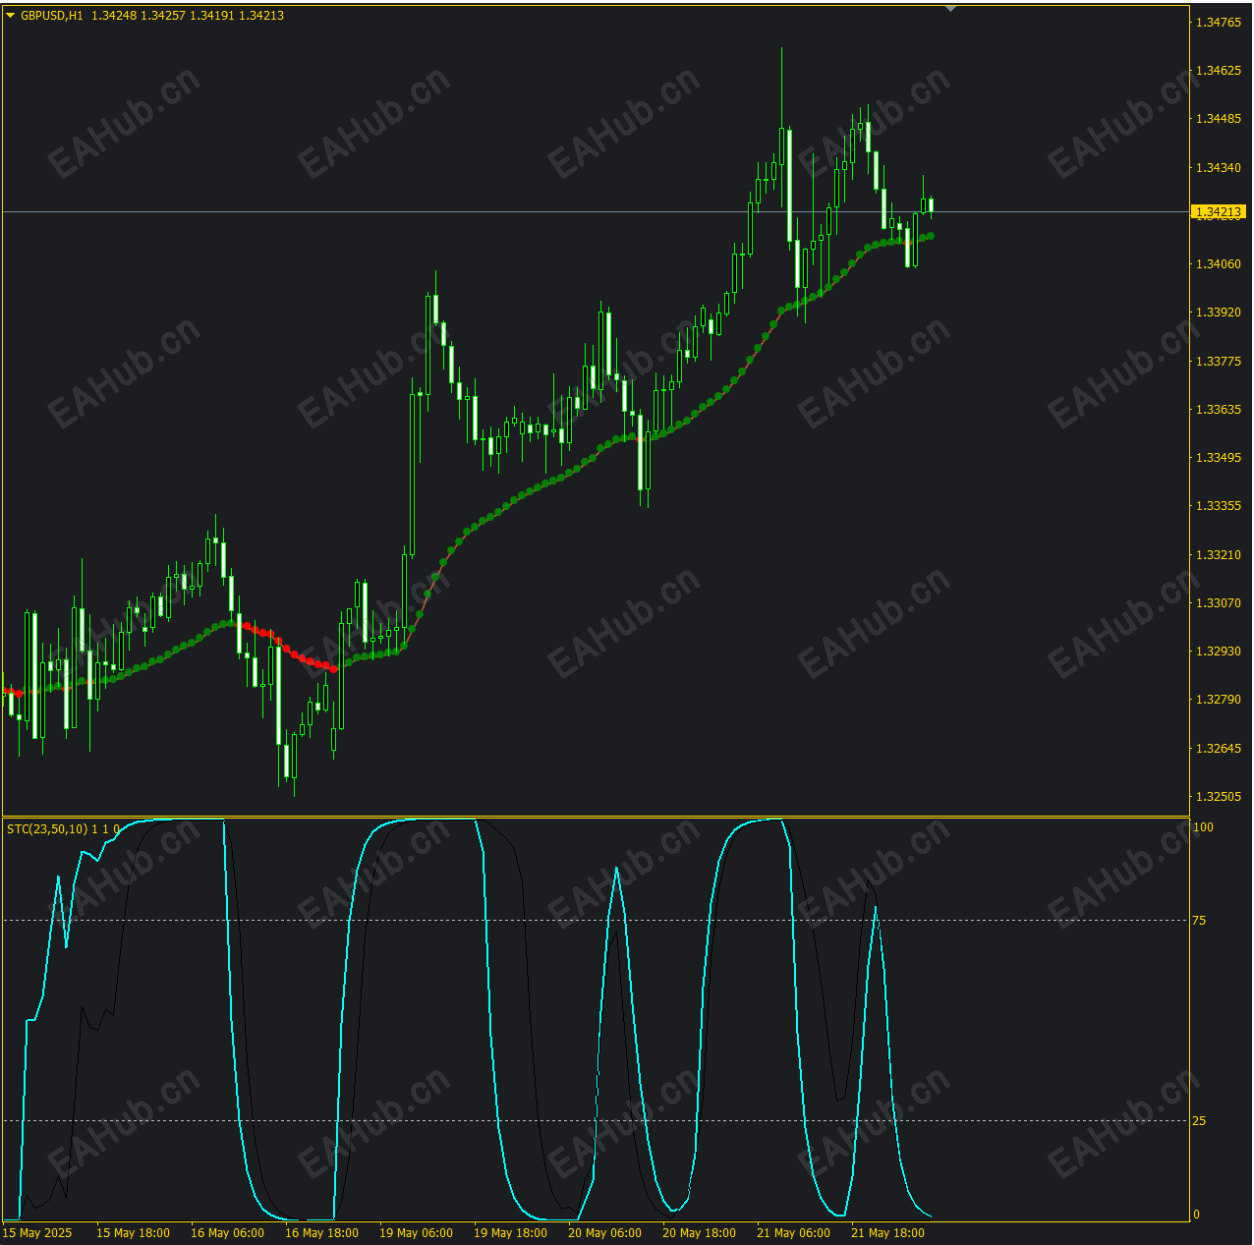
Task: Click the chart shift triangle marker at top
Action: [x=951, y=8]
